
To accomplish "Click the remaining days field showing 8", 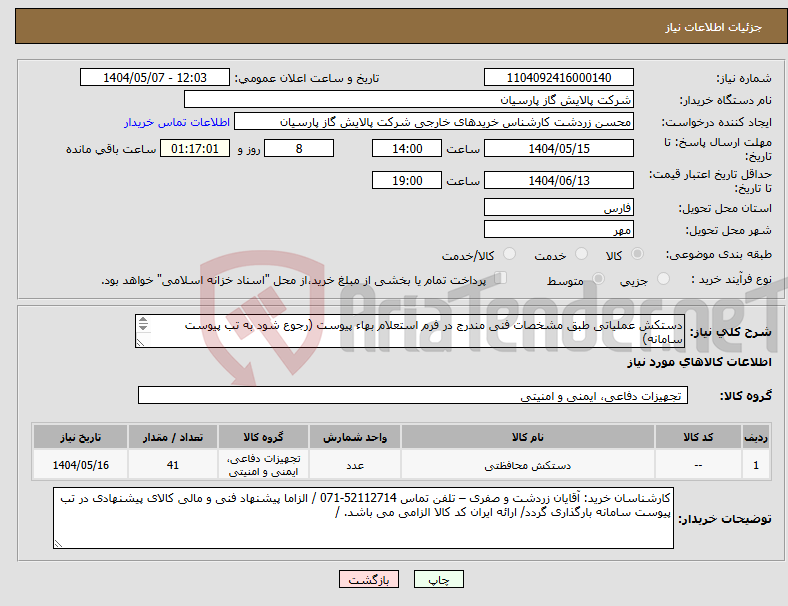I will point(299,149).
